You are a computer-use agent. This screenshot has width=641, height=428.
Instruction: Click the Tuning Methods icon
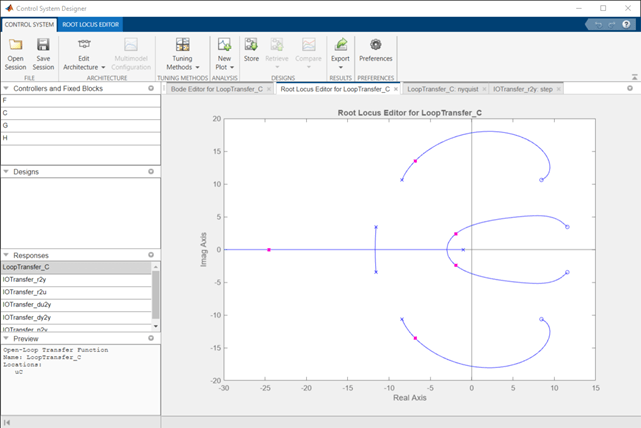pyautogui.click(x=183, y=45)
